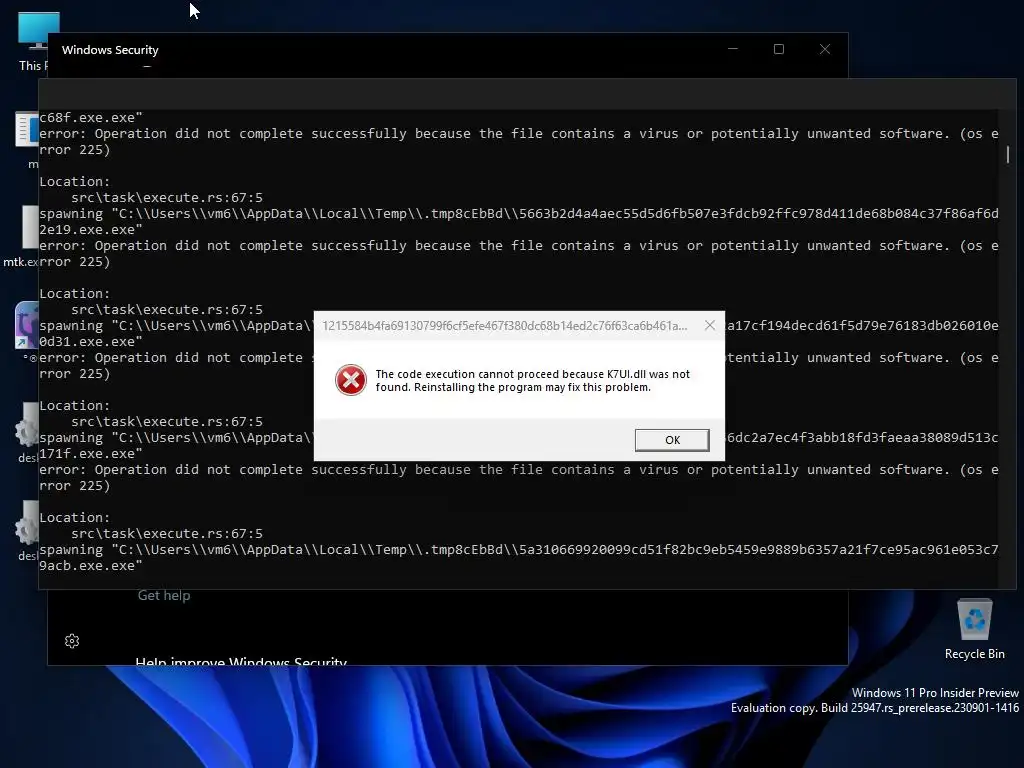Image resolution: width=1024 pixels, height=768 pixels.
Task: Click the red error icon in dialog
Action: point(351,380)
